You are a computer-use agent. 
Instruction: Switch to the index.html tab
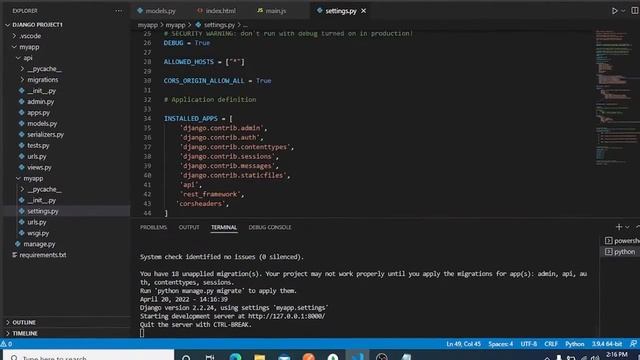coord(217,11)
